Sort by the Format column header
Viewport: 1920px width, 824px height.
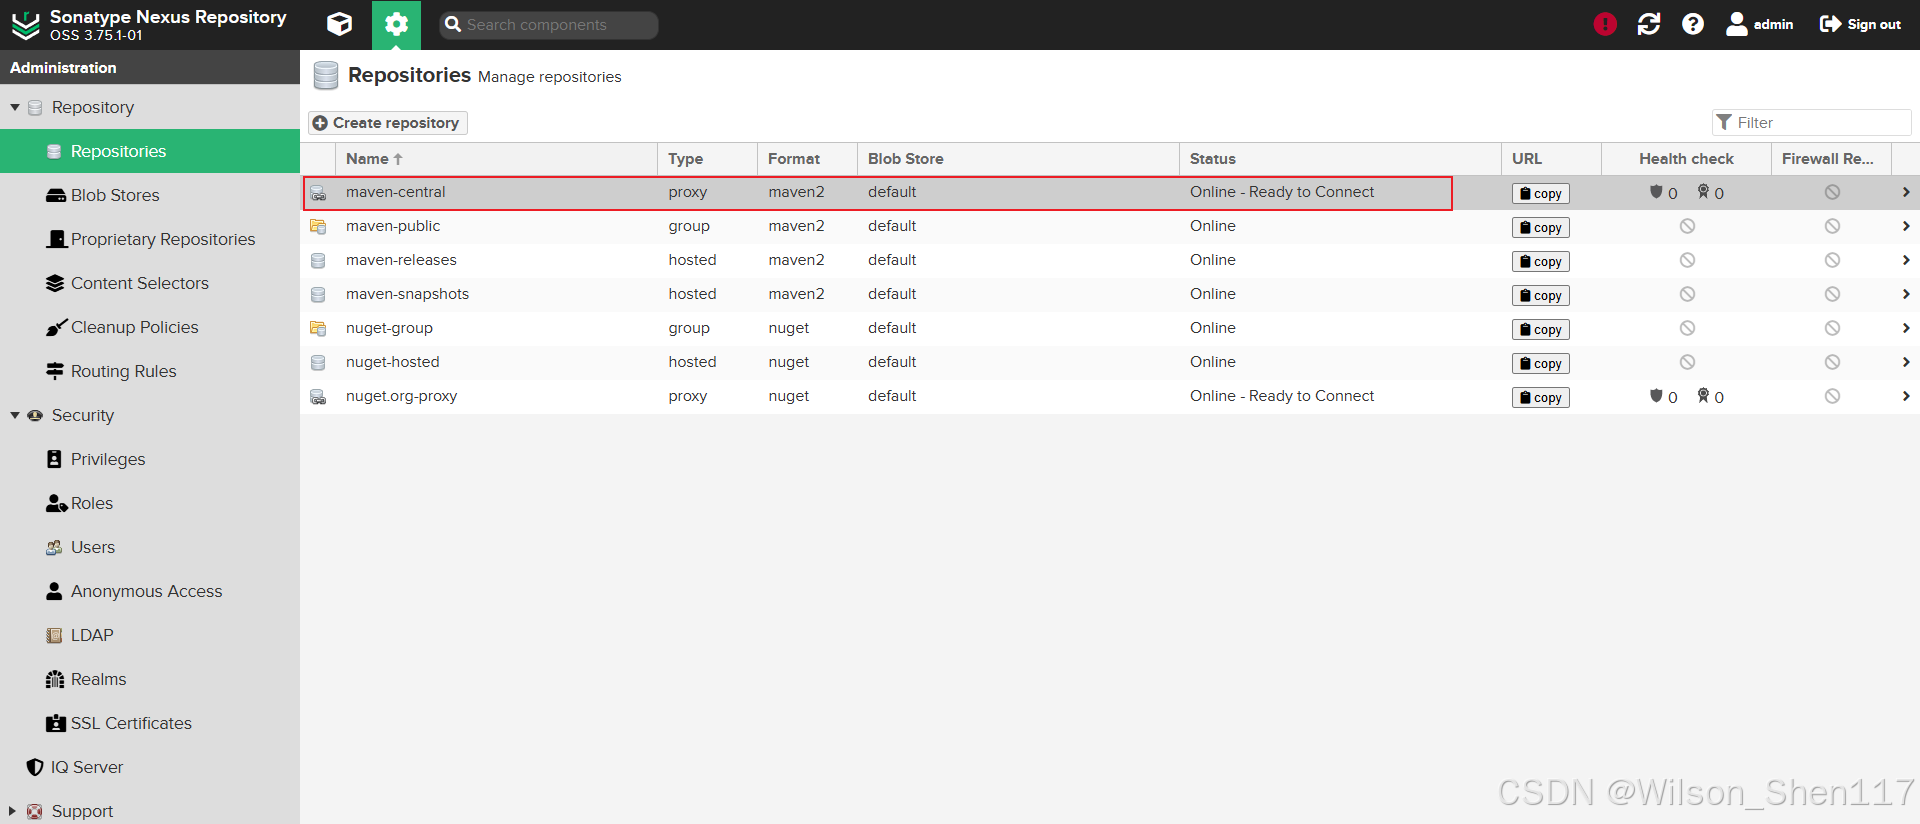[x=807, y=159]
